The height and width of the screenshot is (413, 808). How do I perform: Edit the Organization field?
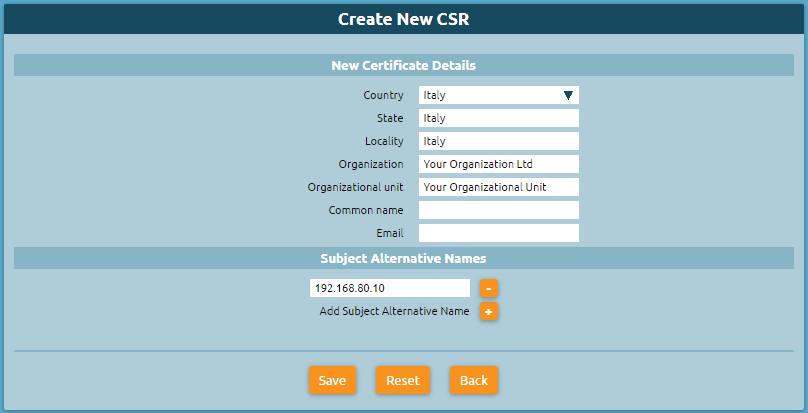tap(499, 164)
